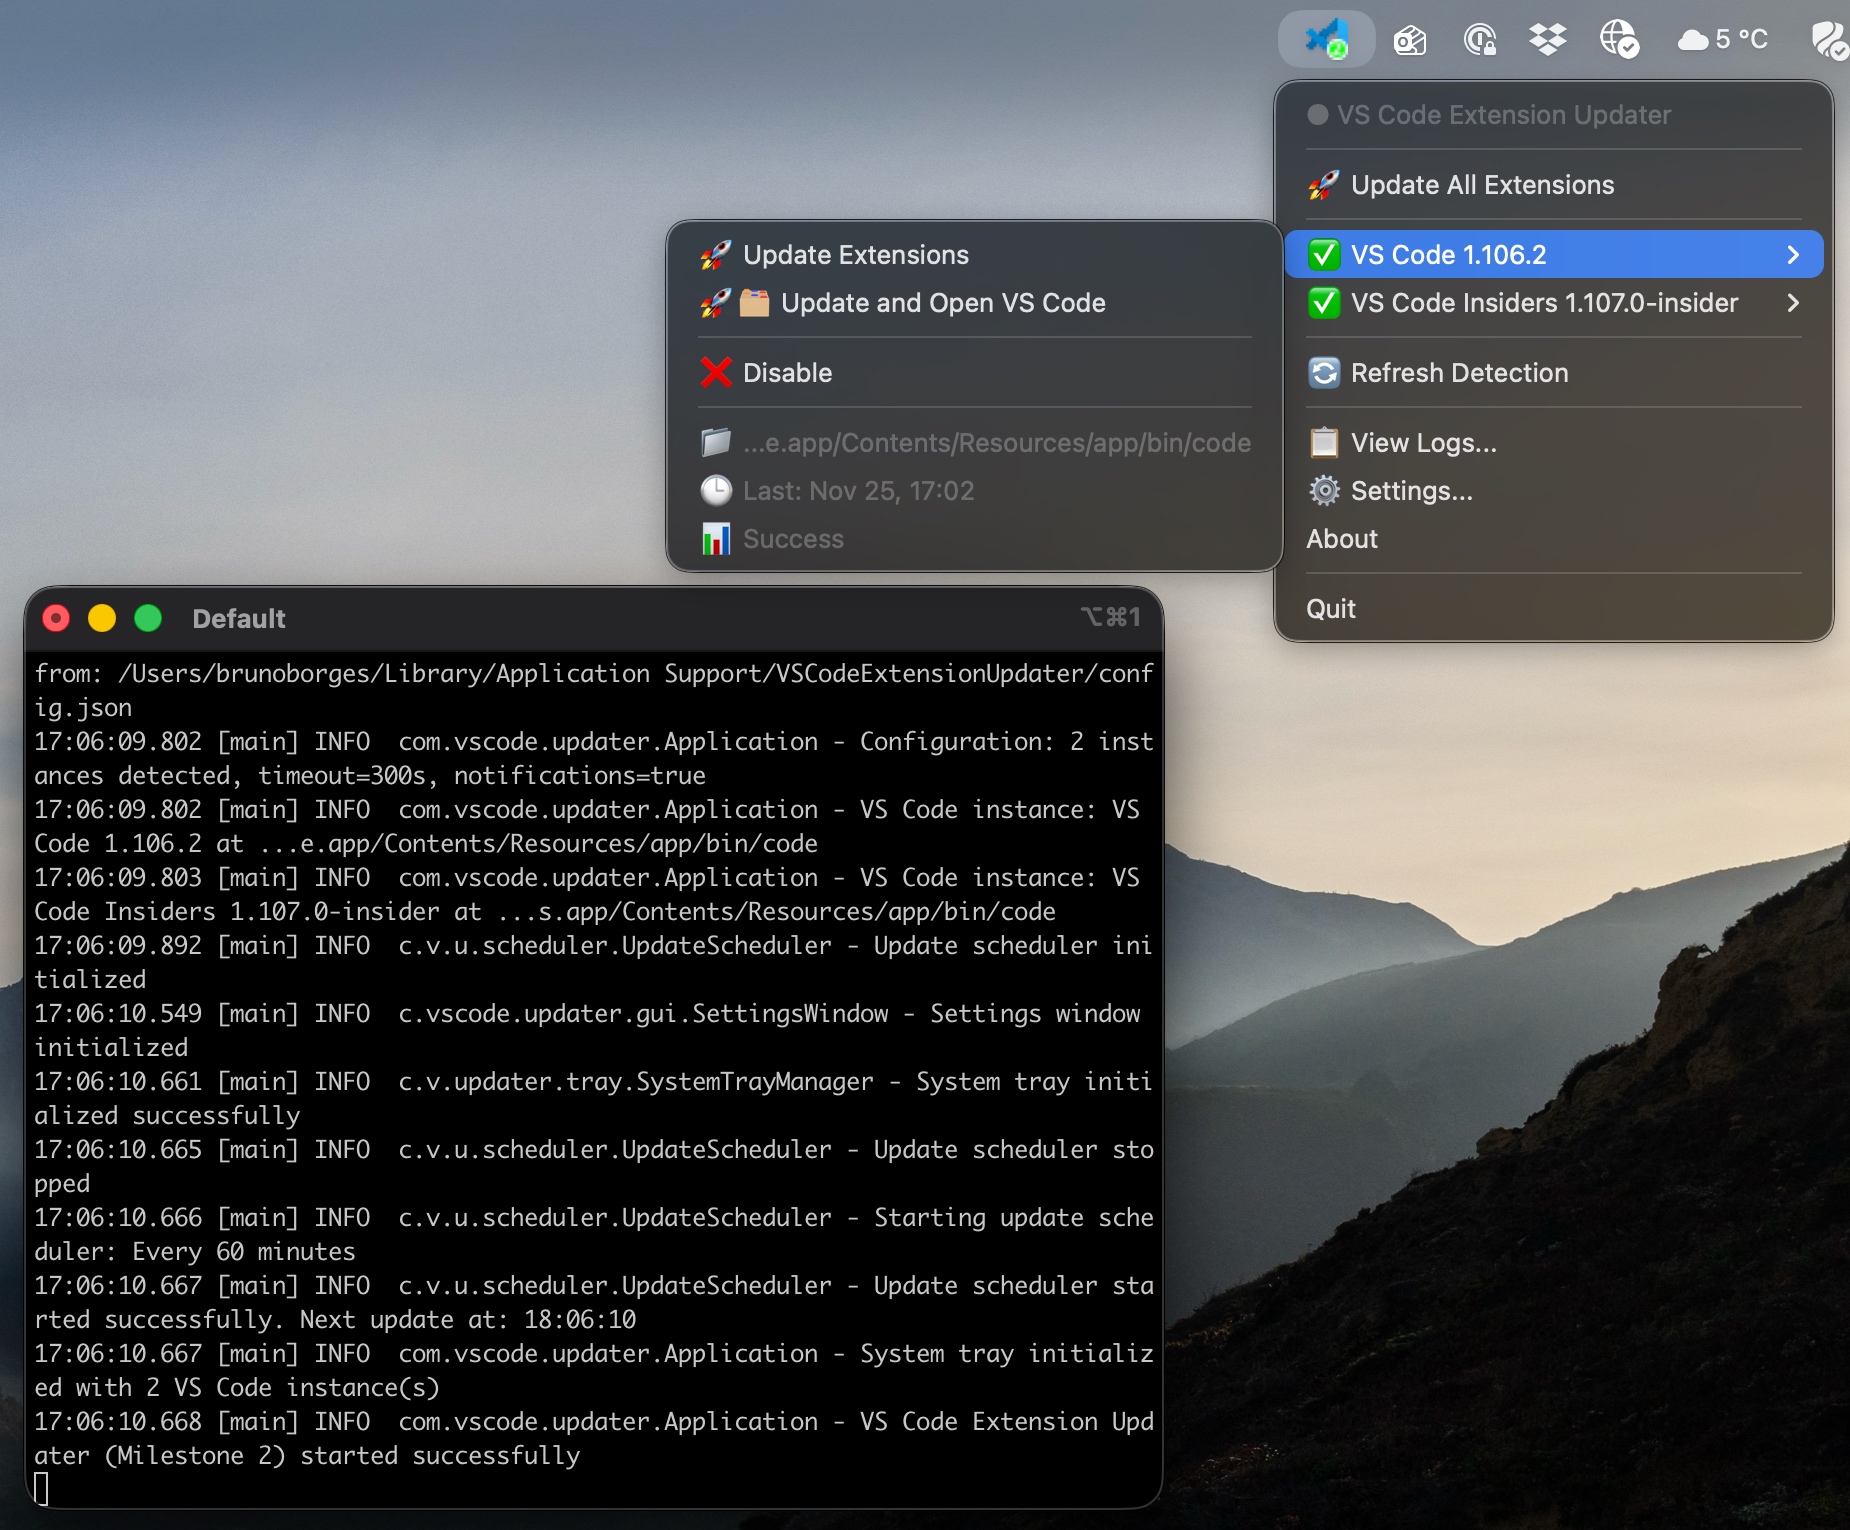Viewport: 1850px width, 1530px height.
Task: Toggle the green checkmark for VS Code 1.106.2
Action: (1324, 255)
